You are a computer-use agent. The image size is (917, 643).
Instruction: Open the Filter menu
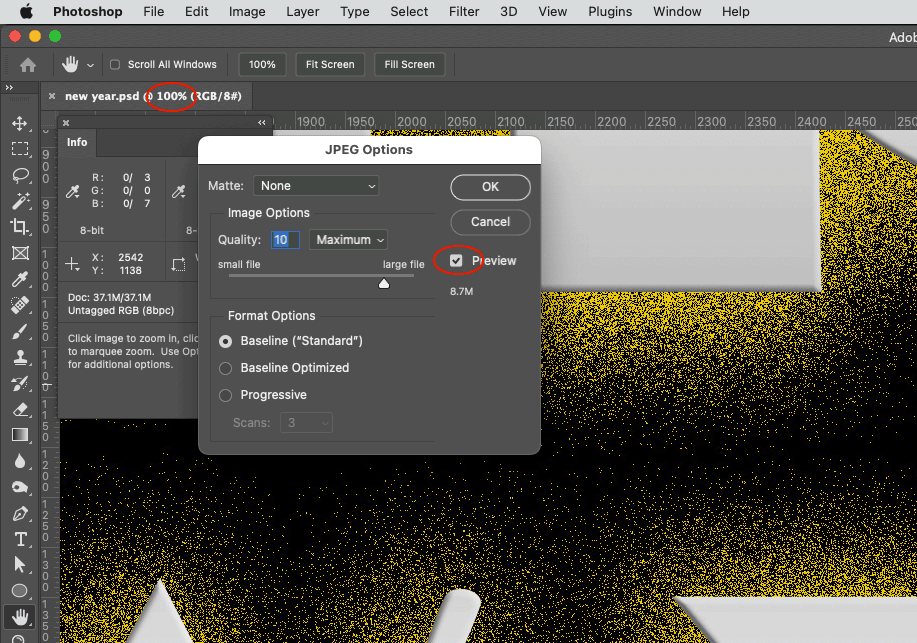pos(464,12)
